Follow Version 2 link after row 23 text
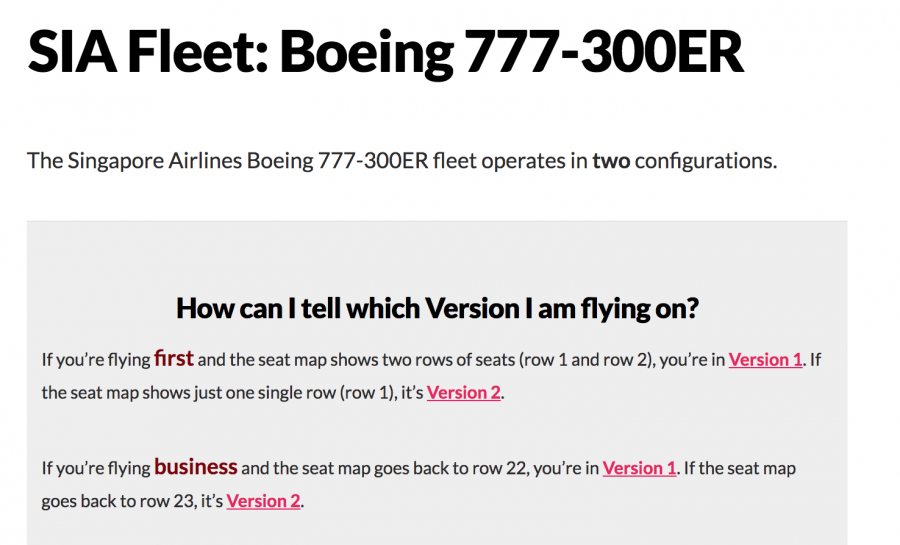900x545 pixels. 263,501
